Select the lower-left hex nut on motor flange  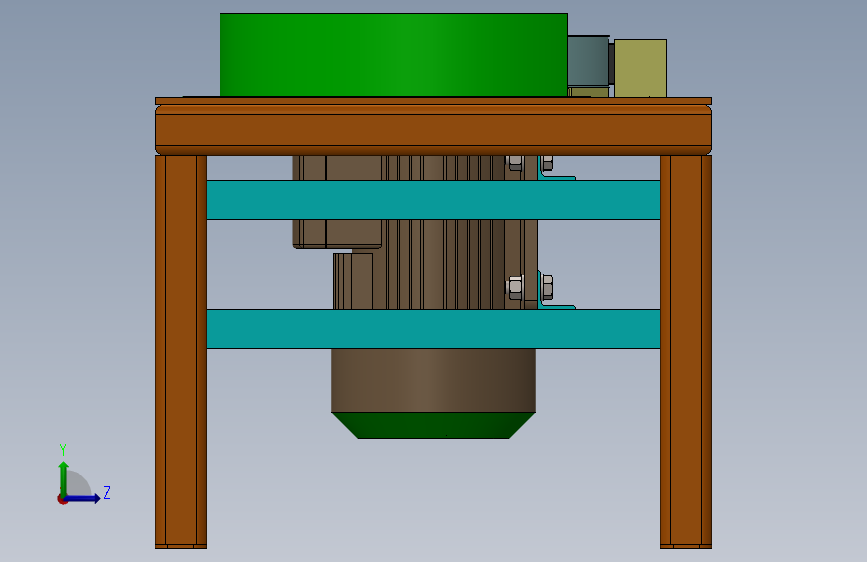point(515,287)
